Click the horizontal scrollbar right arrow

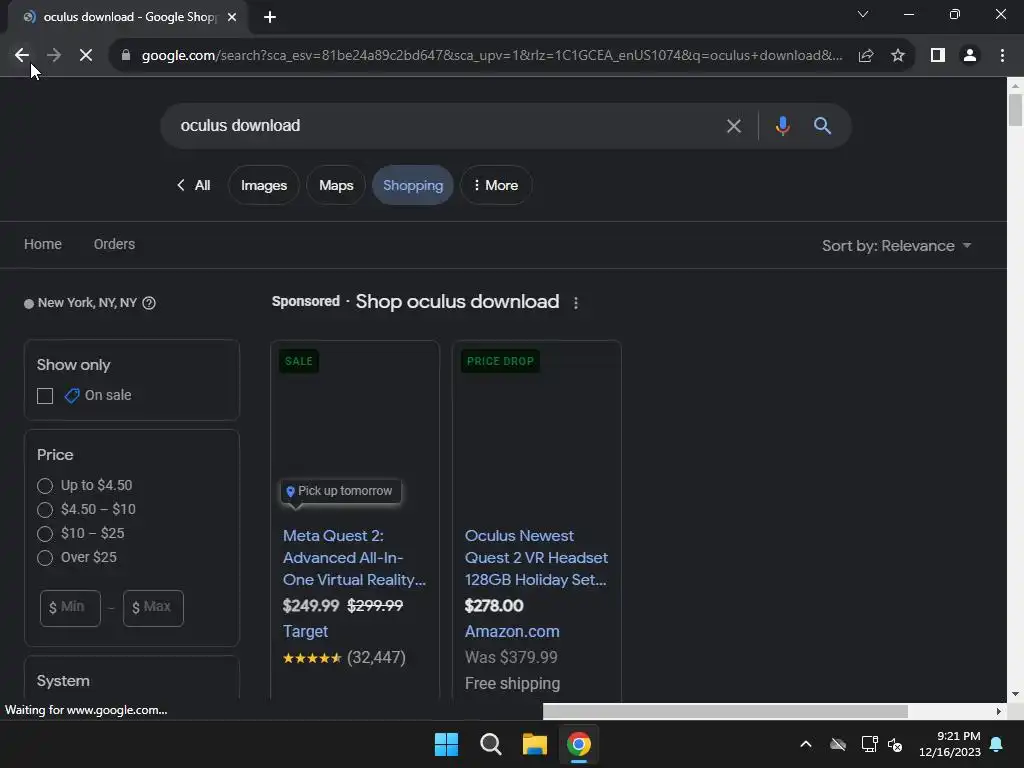[x=999, y=711]
